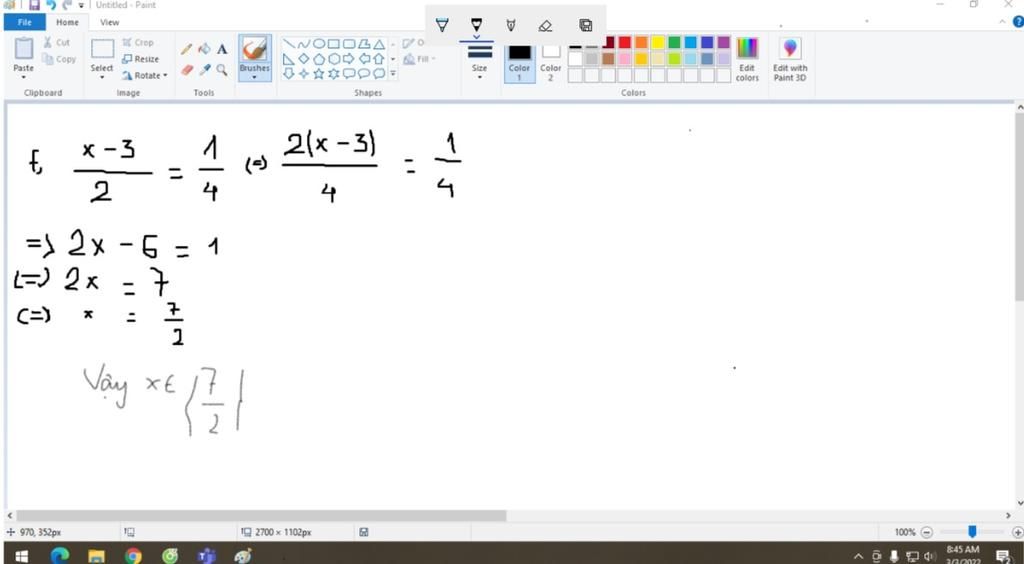Select the Fill with color bucket

point(204,49)
